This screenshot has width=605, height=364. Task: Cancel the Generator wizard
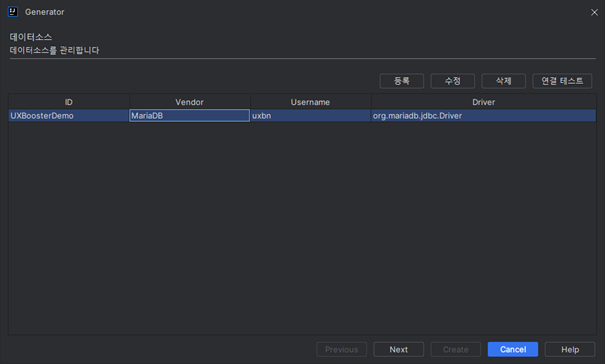pos(513,349)
